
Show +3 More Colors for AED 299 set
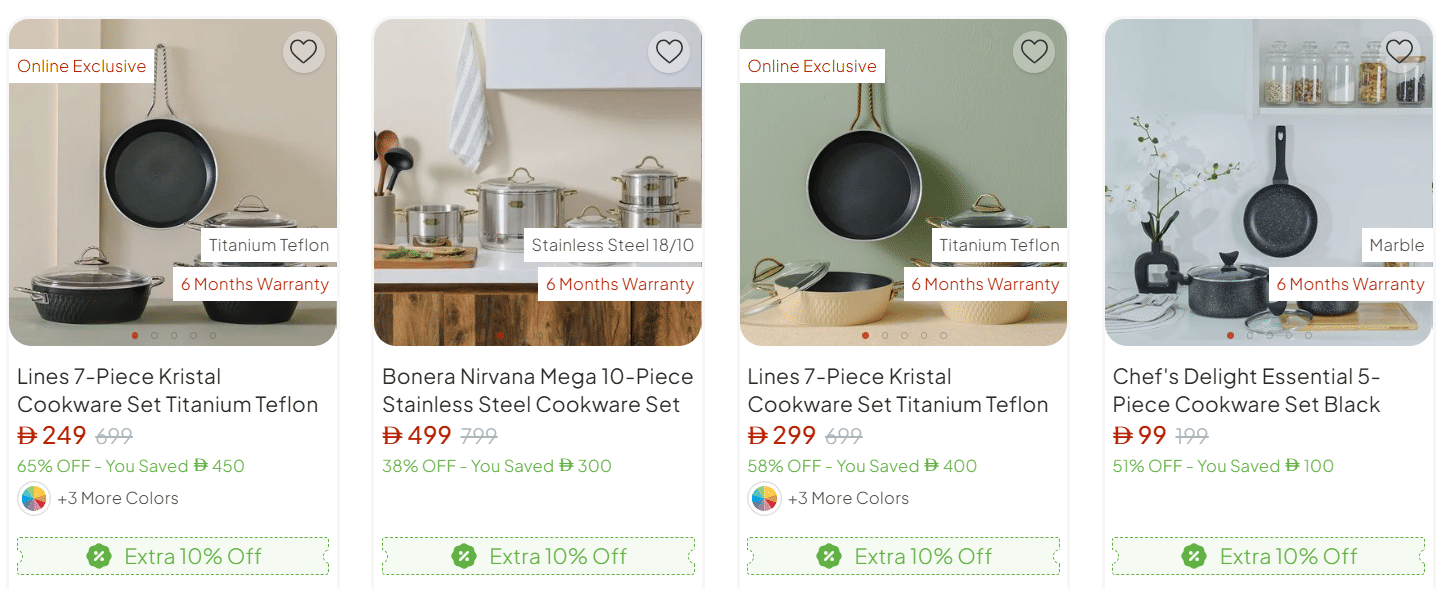click(x=848, y=498)
